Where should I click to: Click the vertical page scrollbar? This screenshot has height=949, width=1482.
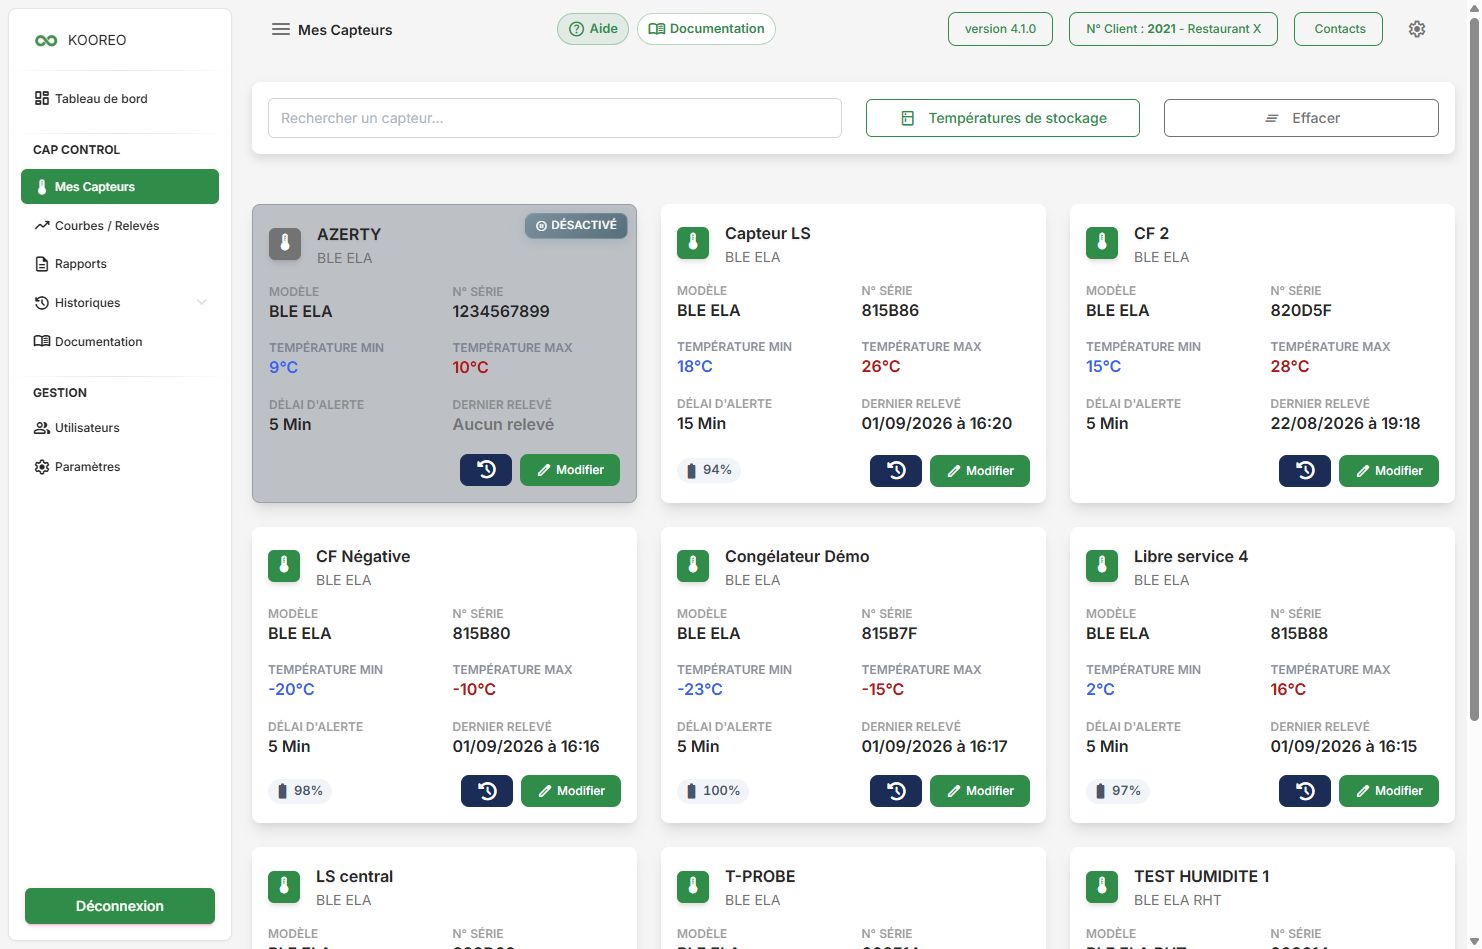1474,370
